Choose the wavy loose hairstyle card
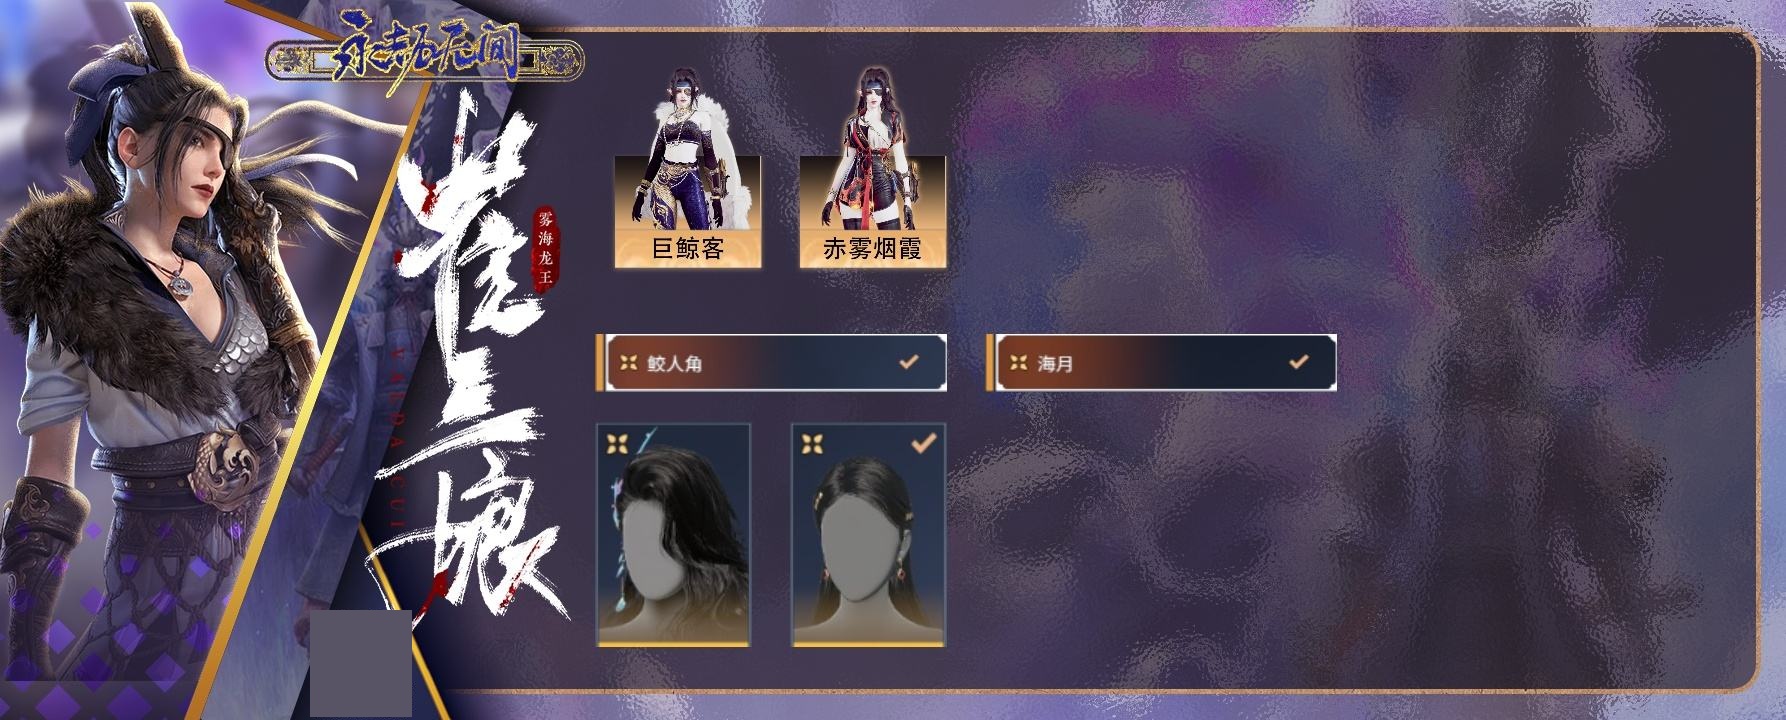This screenshot has height=720, width=1786. [673, 535]
